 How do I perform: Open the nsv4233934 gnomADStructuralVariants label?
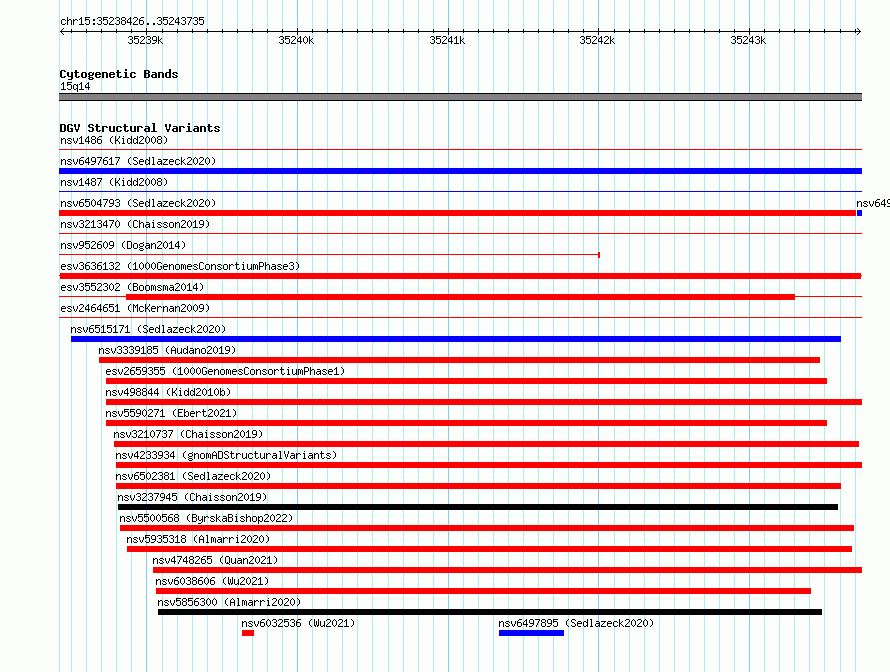[226, 455]
